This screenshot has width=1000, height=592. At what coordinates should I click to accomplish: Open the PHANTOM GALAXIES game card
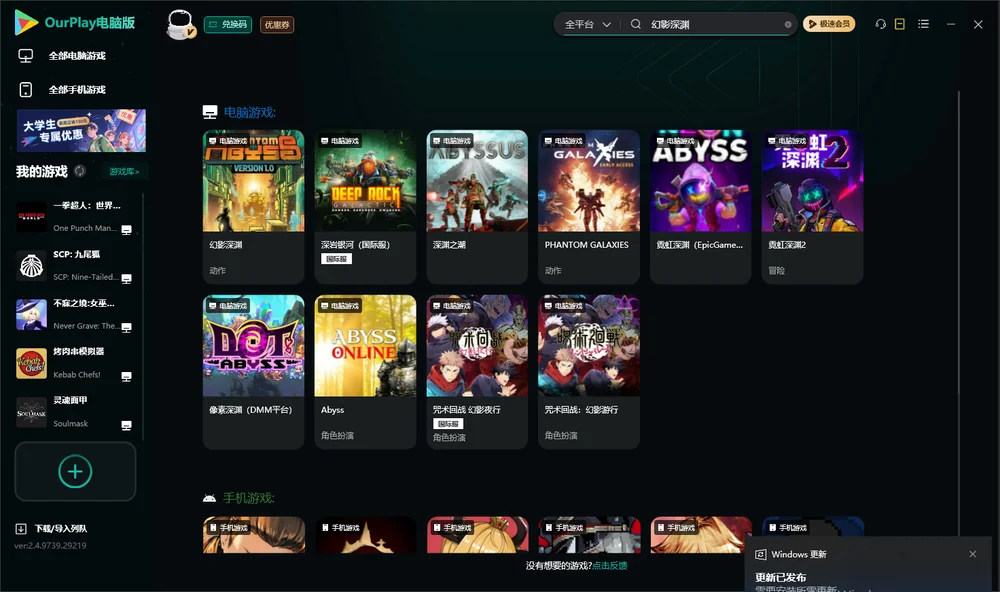(x=589, y=207)
